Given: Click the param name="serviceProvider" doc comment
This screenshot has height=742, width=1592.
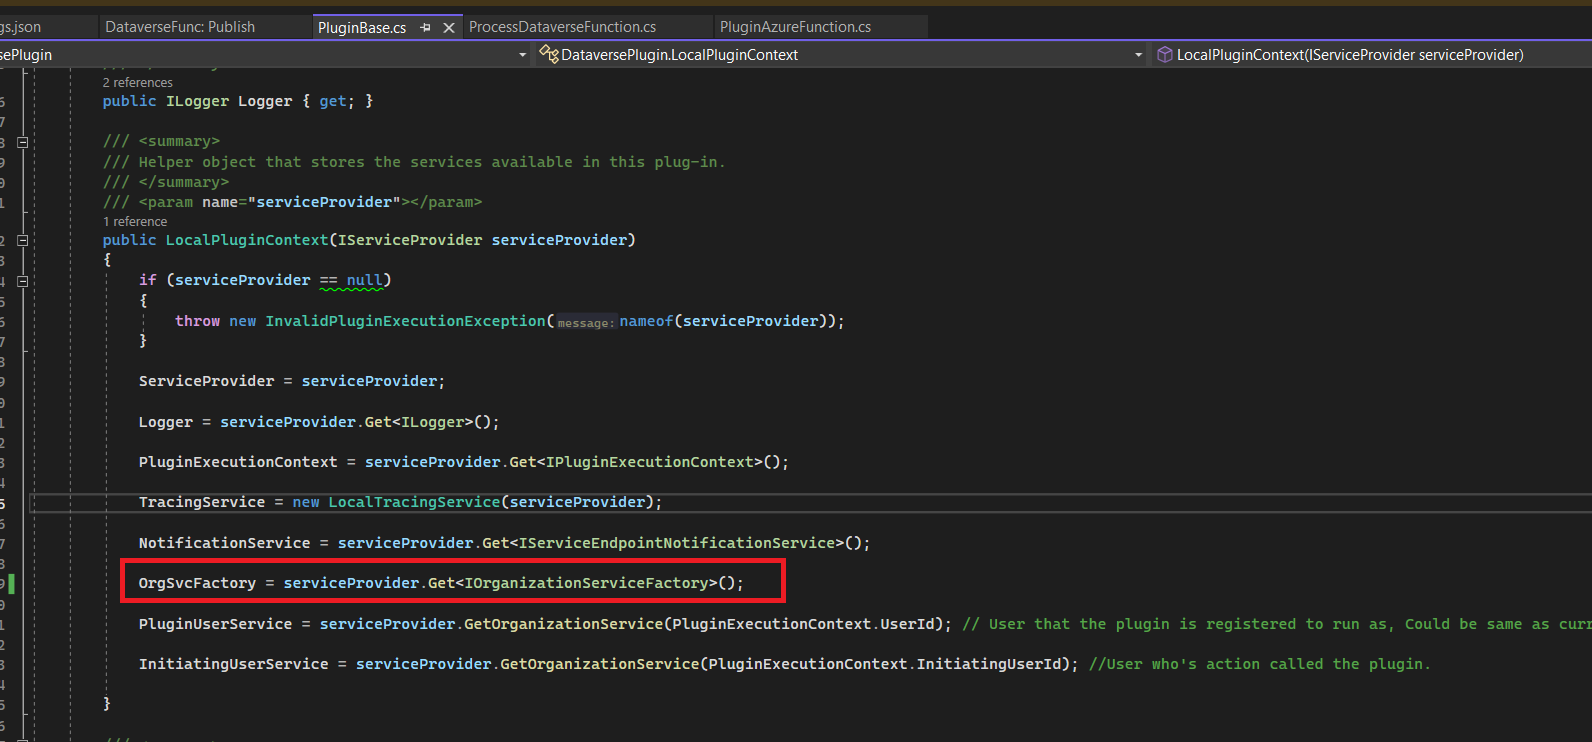Looking at the screenshot, I should 292,202.
